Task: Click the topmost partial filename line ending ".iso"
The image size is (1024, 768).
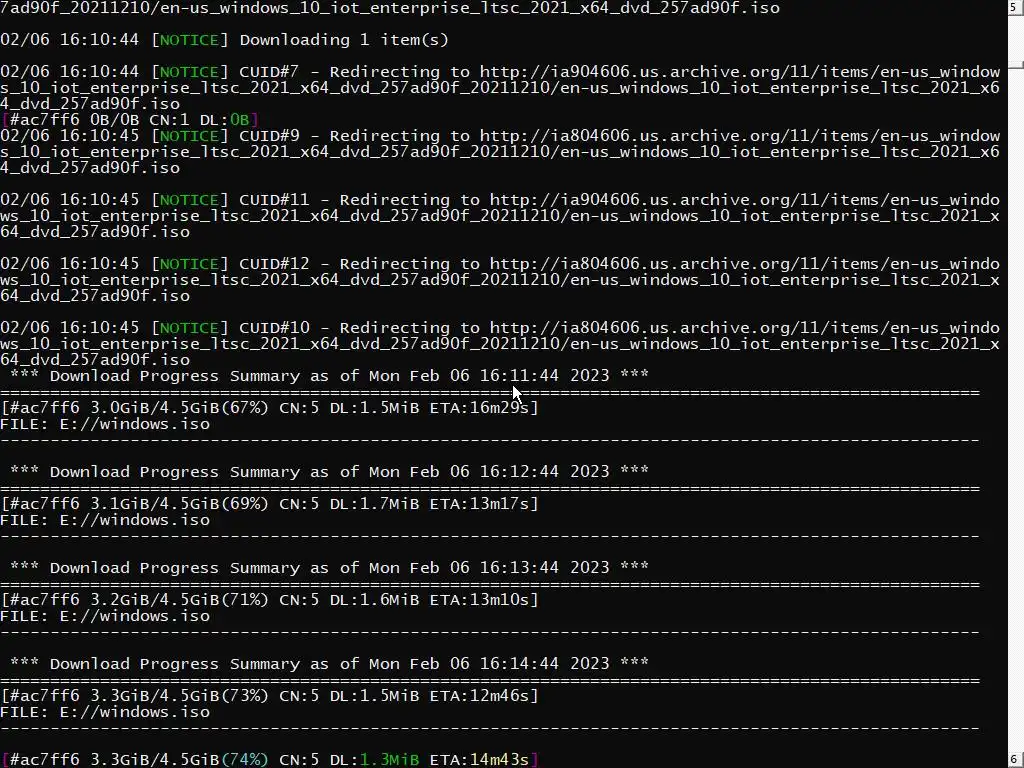Action: click(390, 8)
